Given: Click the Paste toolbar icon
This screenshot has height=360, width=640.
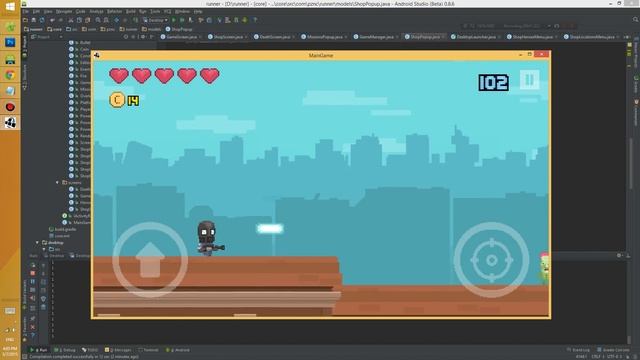Looking at the screenshot, I should click(87, 20).
